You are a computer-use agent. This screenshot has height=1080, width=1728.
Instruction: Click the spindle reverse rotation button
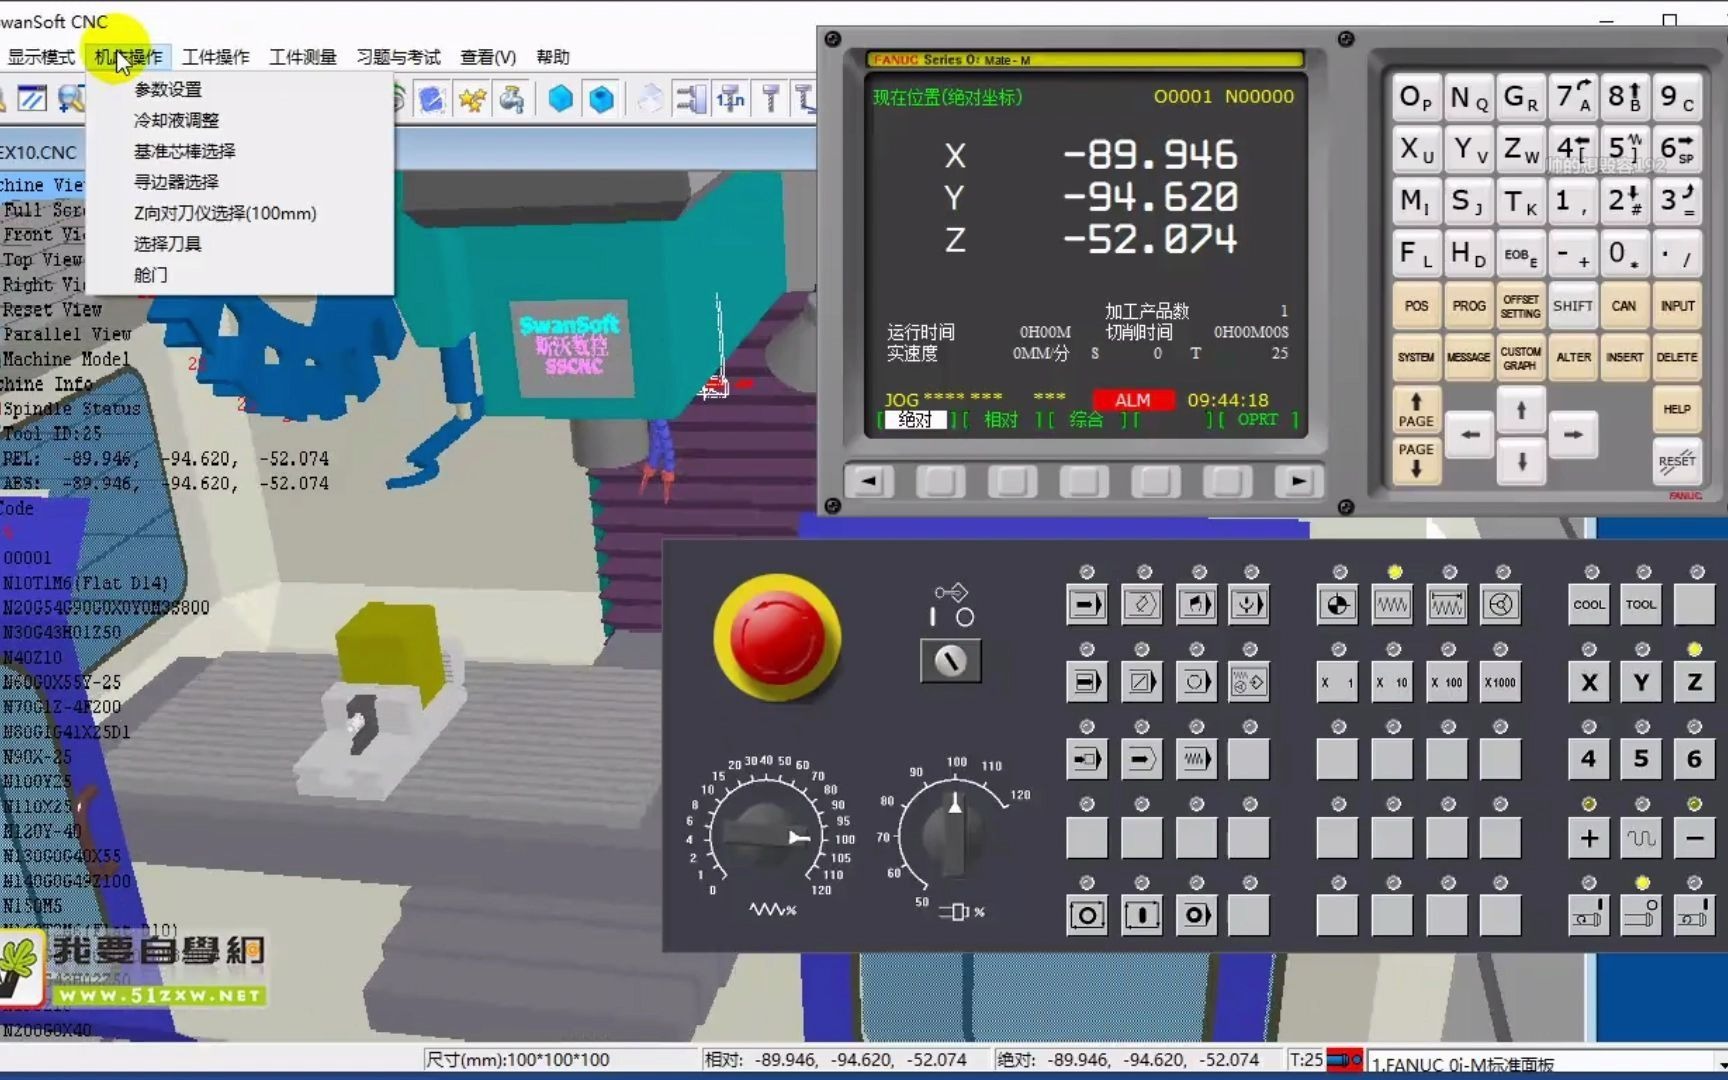1694,915
